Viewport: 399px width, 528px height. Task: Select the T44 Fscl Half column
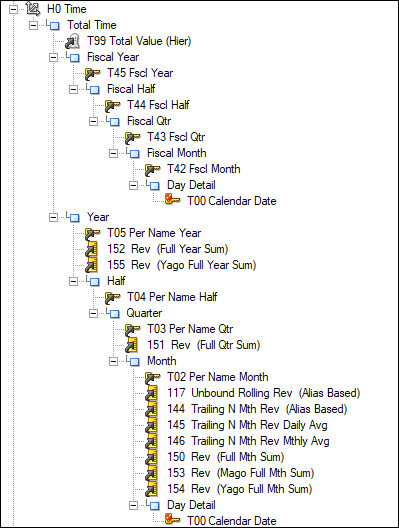coord(158,105)
